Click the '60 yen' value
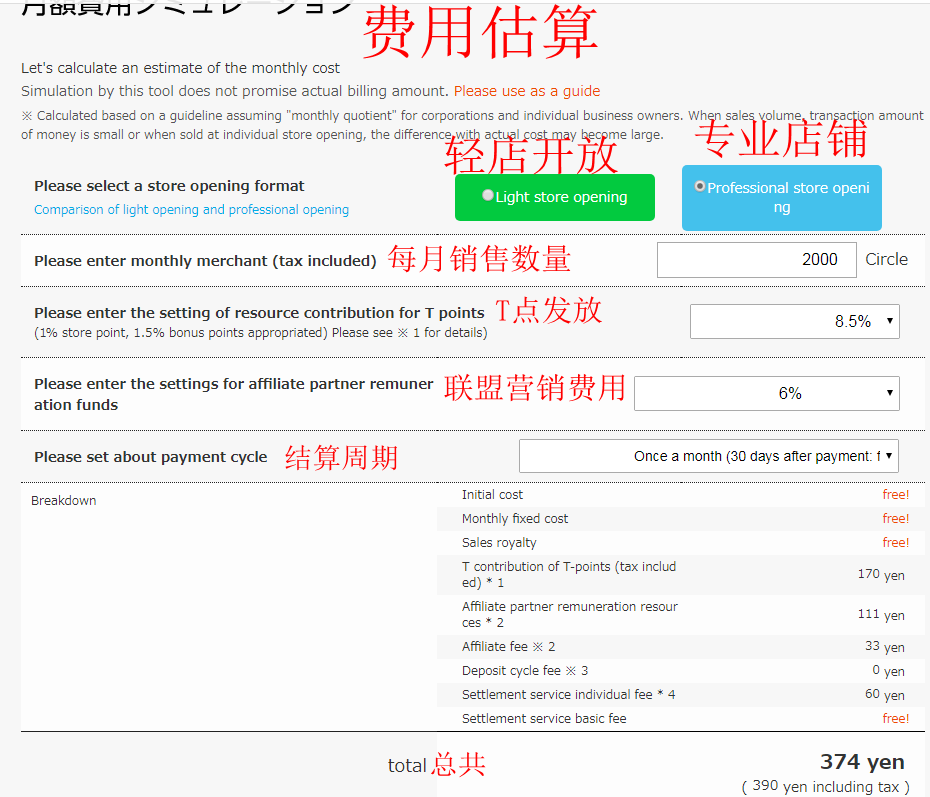This screenshot has height=797, width=930. click(884, 695)
